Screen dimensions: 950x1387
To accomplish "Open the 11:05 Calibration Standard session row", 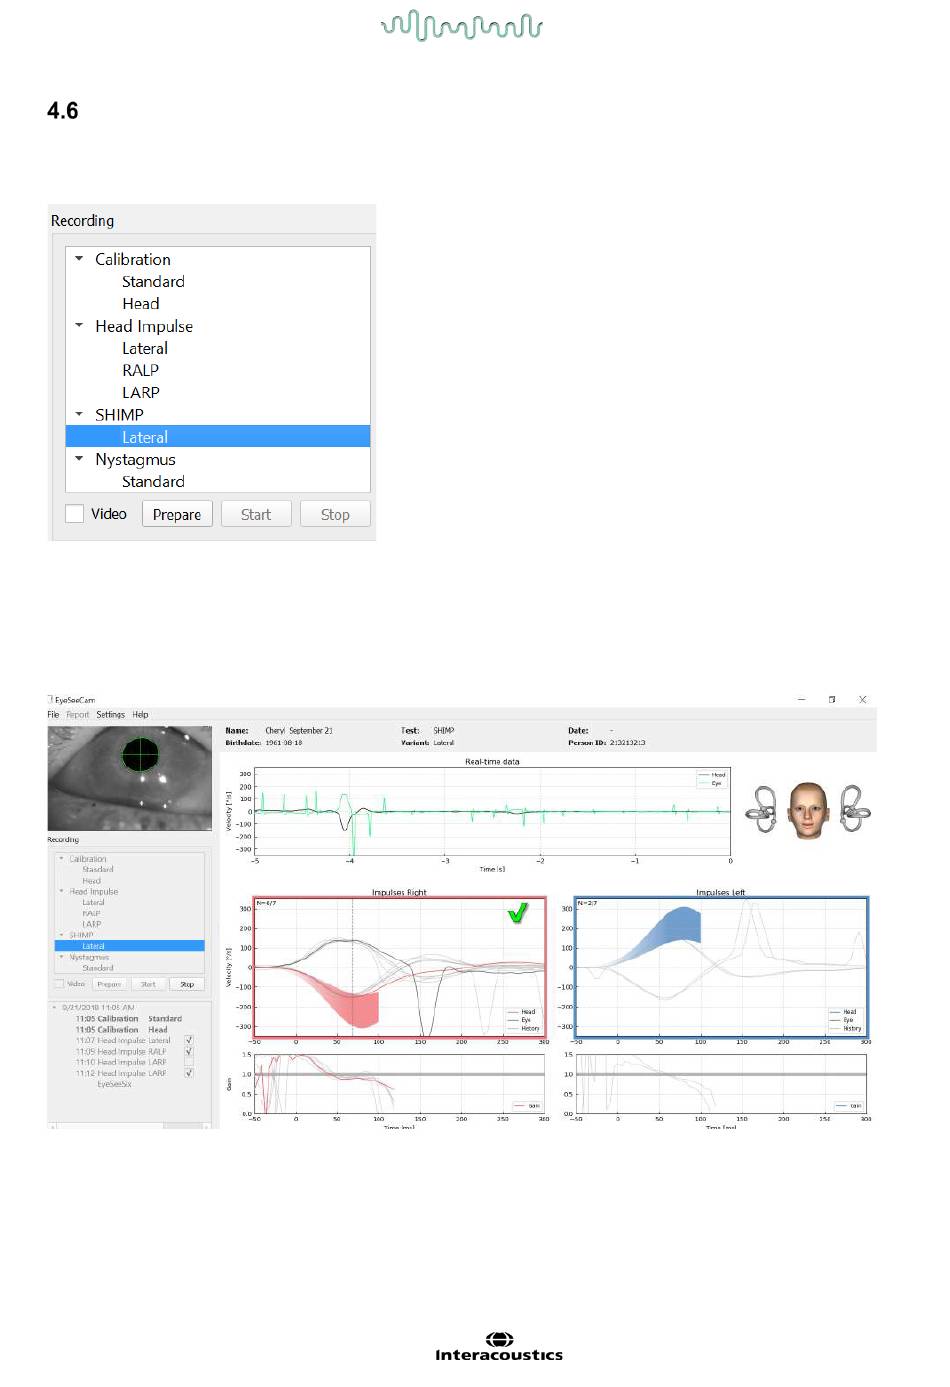I will coord(128,1018).
